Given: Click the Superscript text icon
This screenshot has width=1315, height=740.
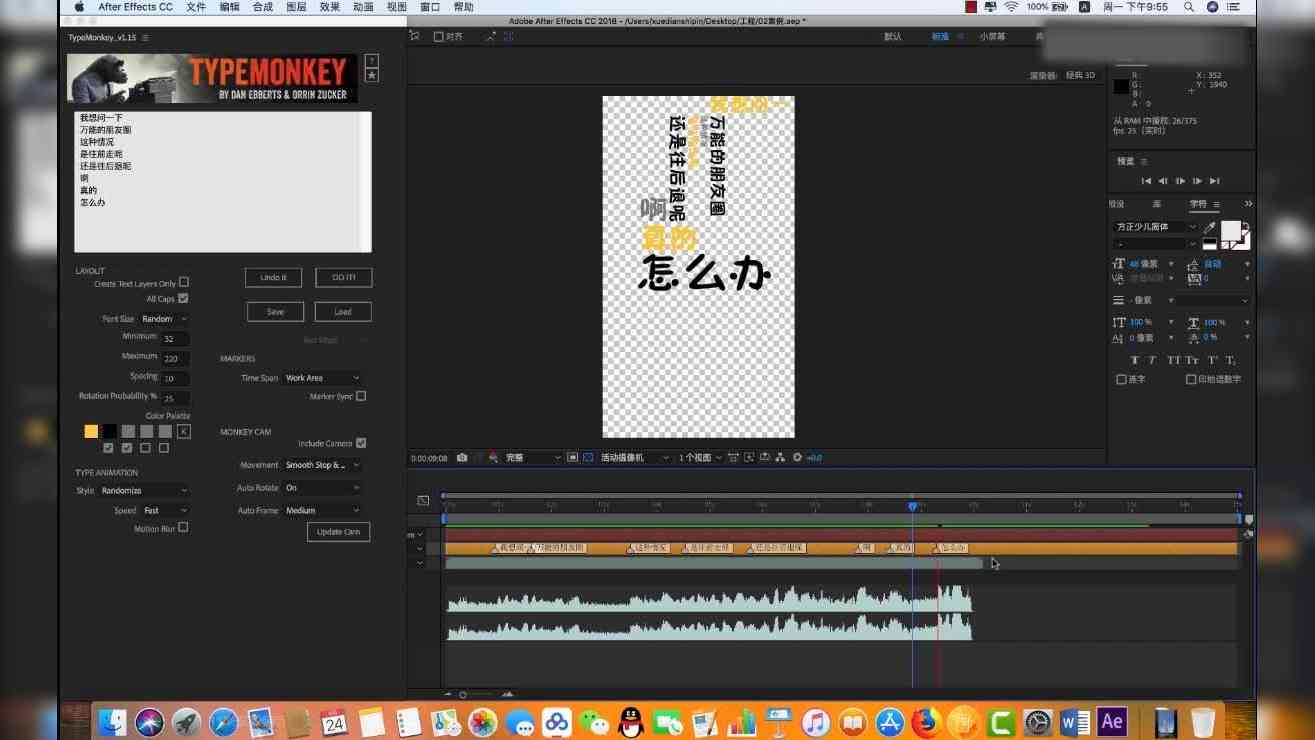Looking at the screenshot, I should pyautogui.click(x=1212, y=360).
